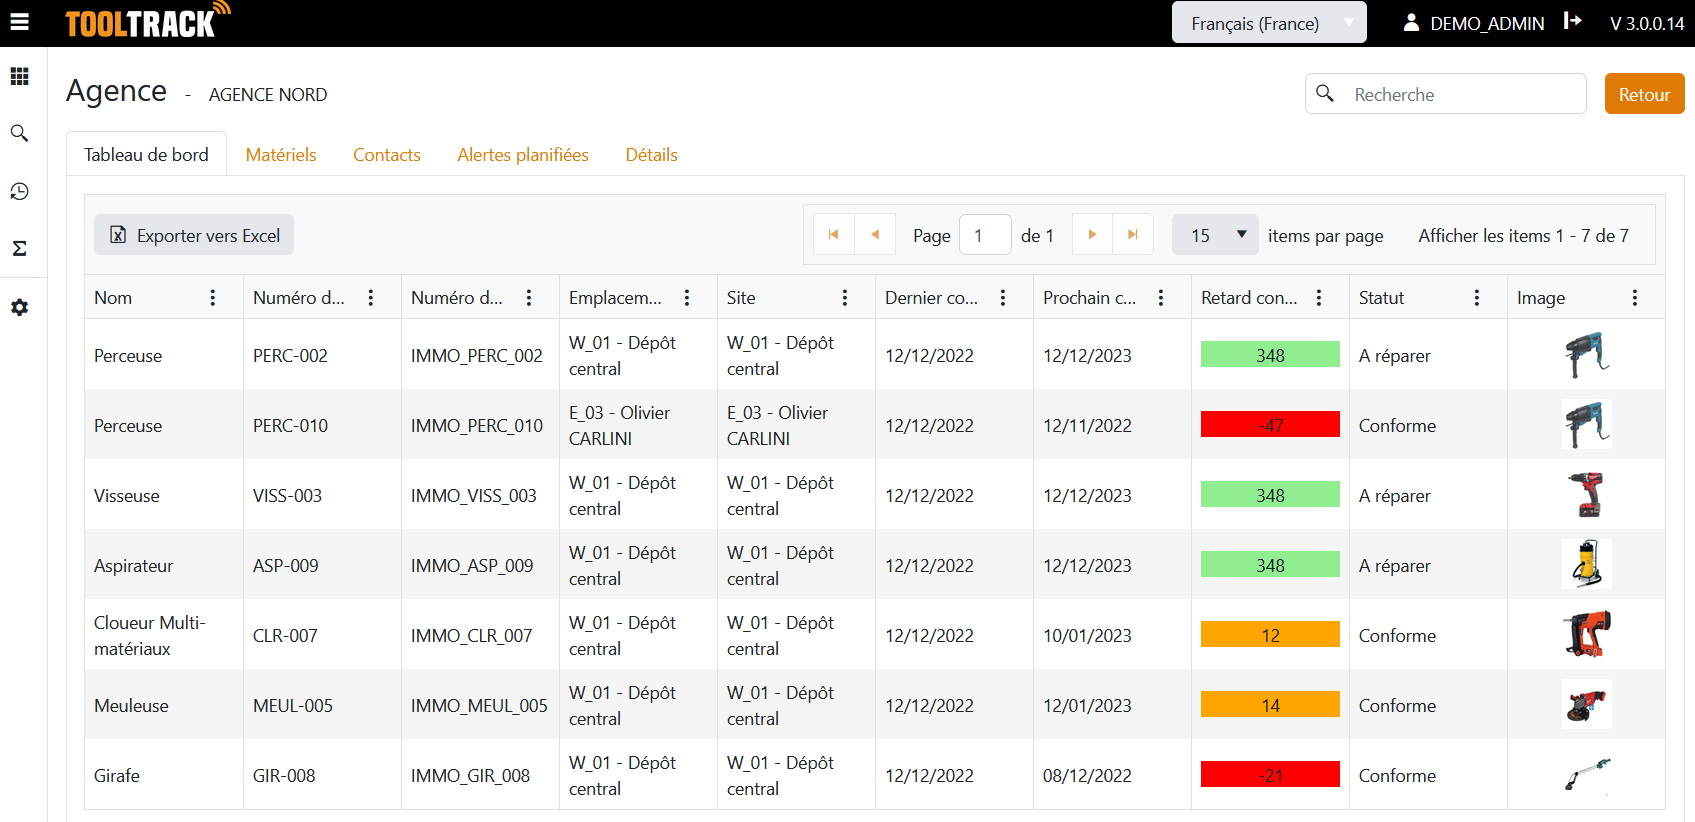Go to next page of results
This screenshot has height=822, width=1695.
click(1092, 235)
